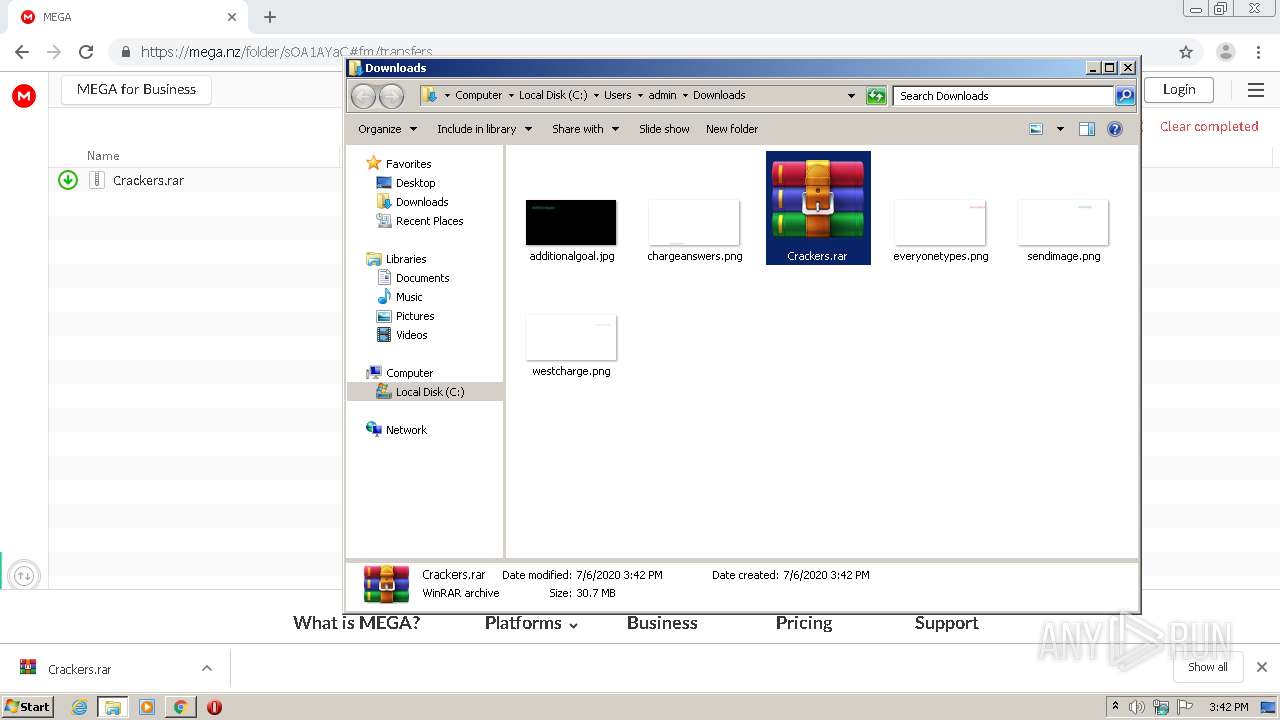Screen dimensions: 1280x720
Task: Expand Crackers.rar download options chevron
Action: click(207, 668)
